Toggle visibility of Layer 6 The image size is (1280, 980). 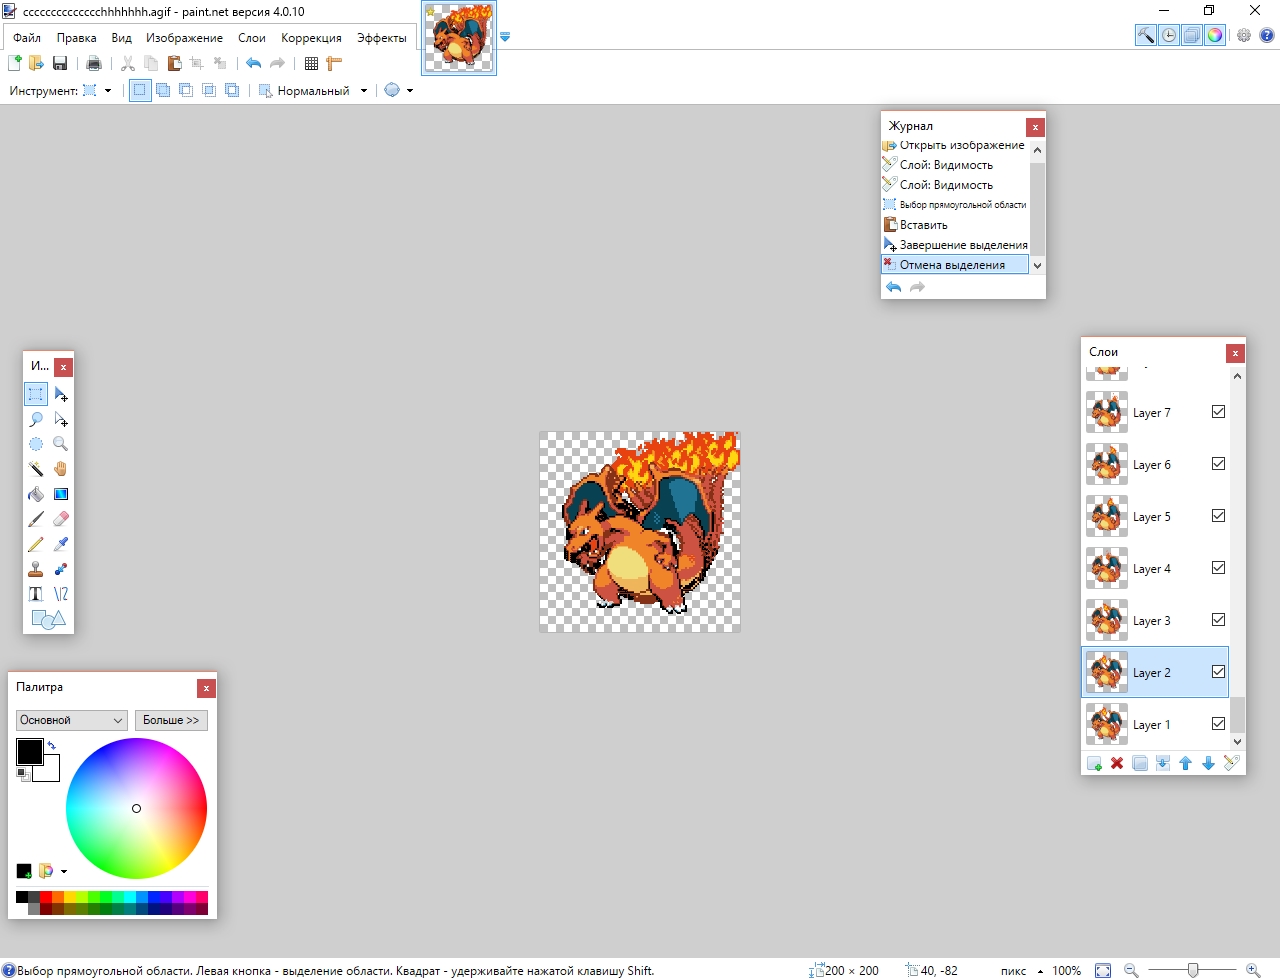click(x=1218, y=464)
